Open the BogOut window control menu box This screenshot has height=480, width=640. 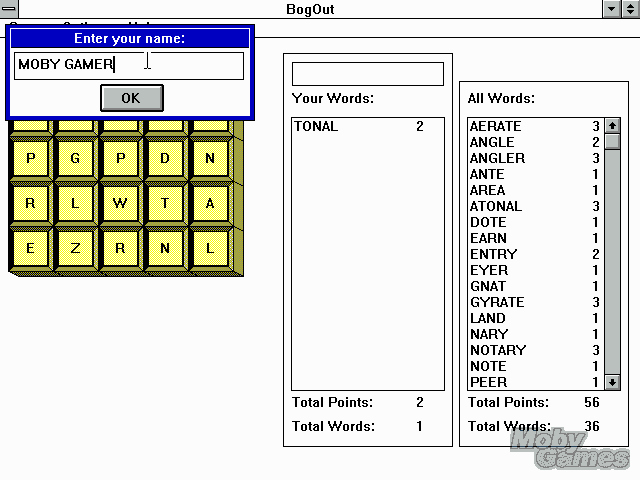pyautogui.click(x=8, y=9)
